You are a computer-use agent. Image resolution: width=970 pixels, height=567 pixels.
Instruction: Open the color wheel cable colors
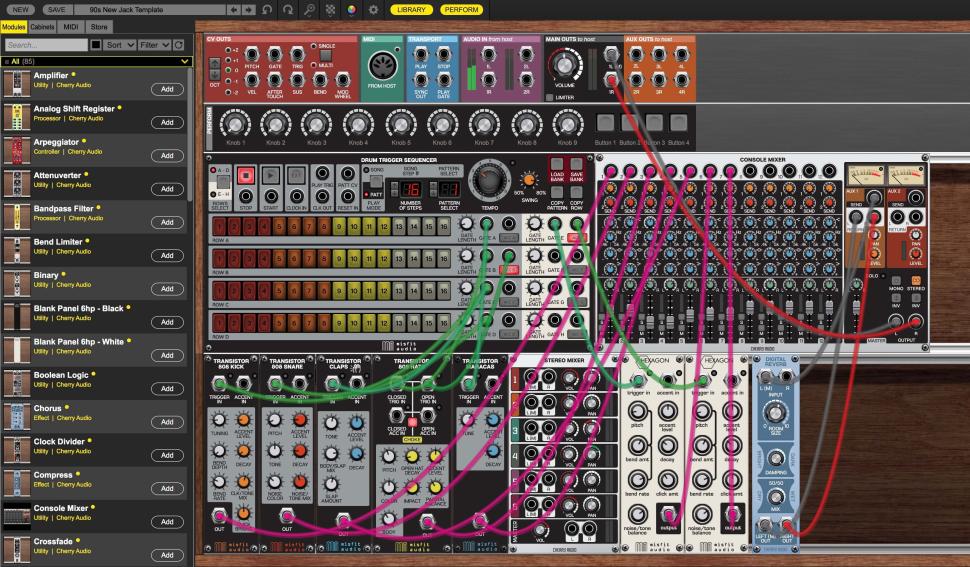click(x=351, y=10)
